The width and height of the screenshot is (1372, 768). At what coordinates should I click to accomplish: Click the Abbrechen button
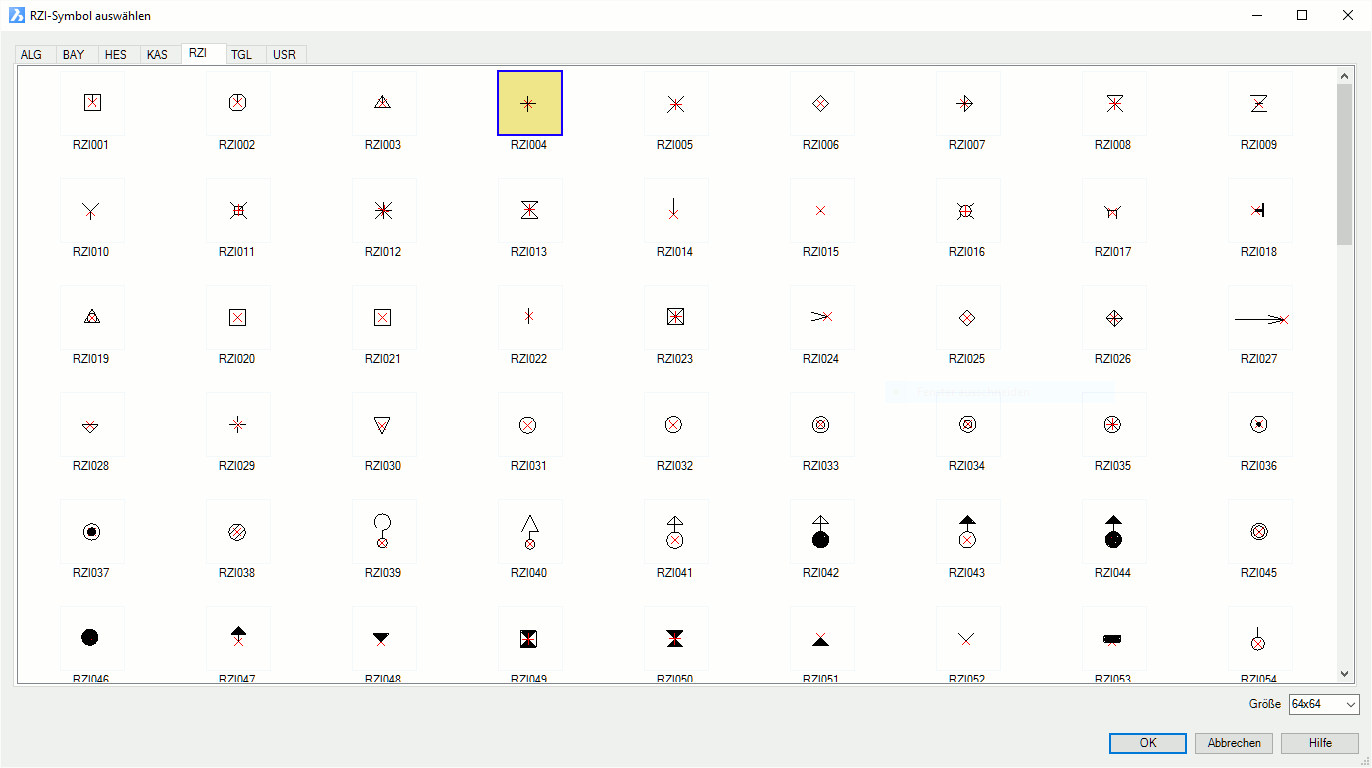click(1234, 743)
